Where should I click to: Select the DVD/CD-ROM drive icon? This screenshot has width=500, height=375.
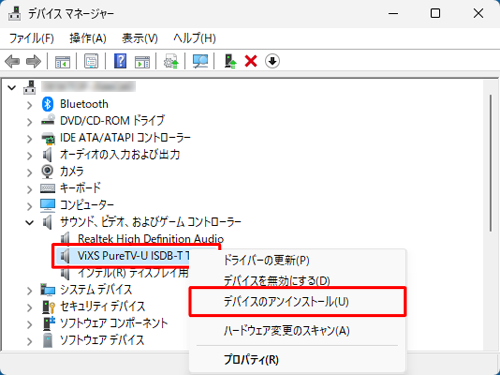coord(48,120)
